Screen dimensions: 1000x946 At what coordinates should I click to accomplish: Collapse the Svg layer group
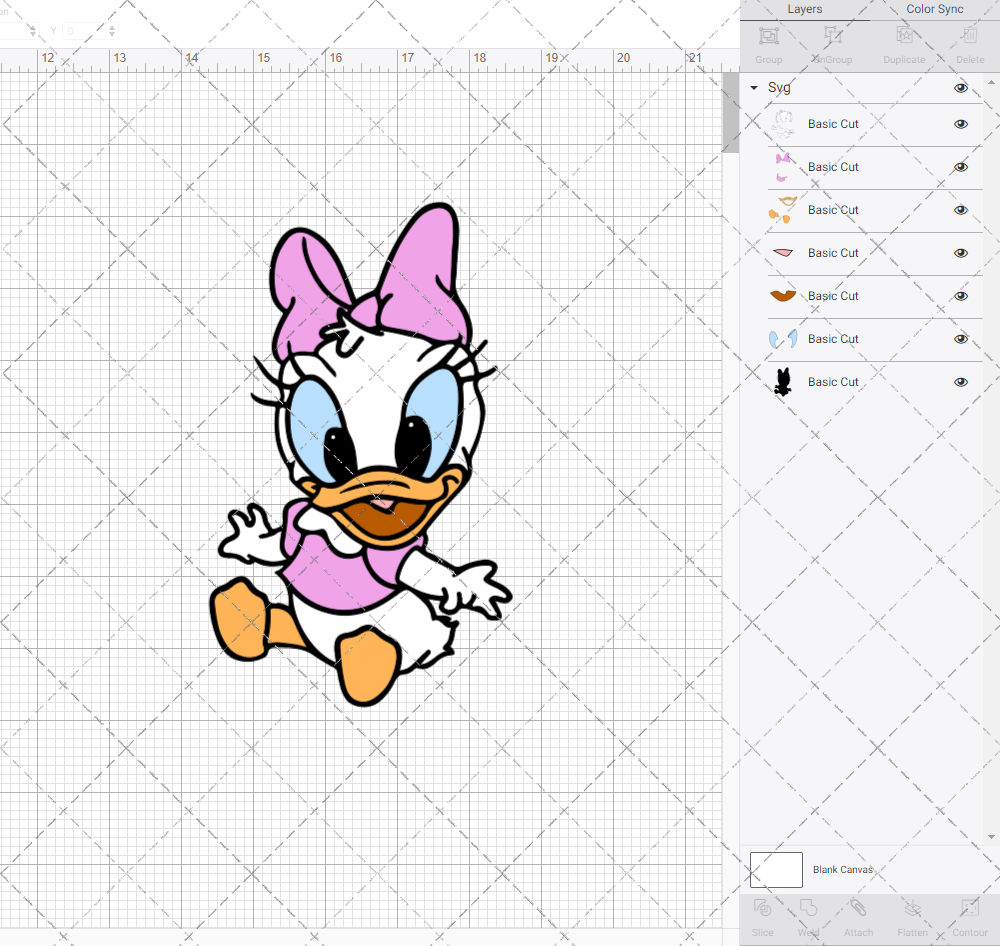tap(754, 88)
